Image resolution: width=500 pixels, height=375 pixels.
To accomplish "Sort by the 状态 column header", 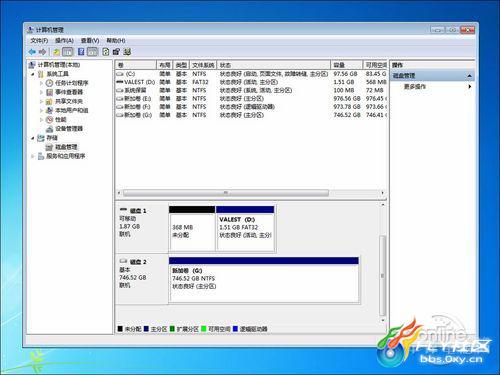I will pyautogui.click(x=274, y=65).
